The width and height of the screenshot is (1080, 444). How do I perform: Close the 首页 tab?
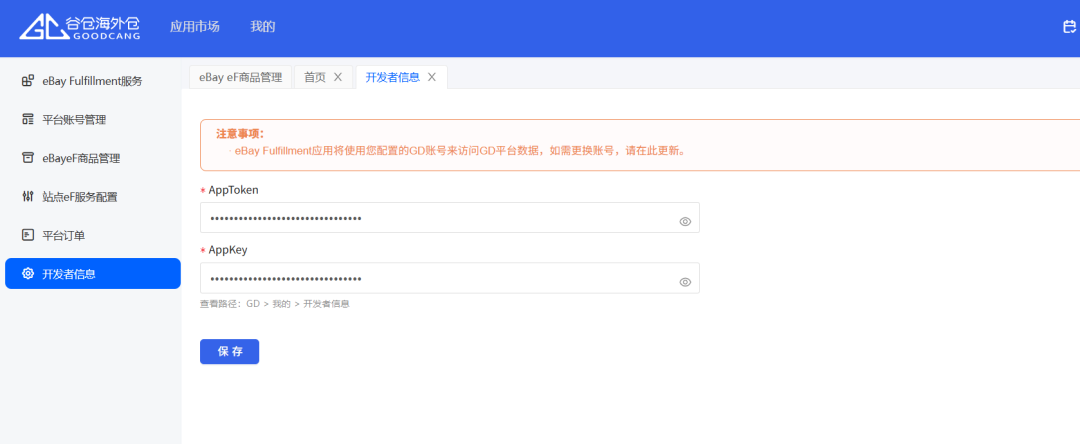(338, 77)
